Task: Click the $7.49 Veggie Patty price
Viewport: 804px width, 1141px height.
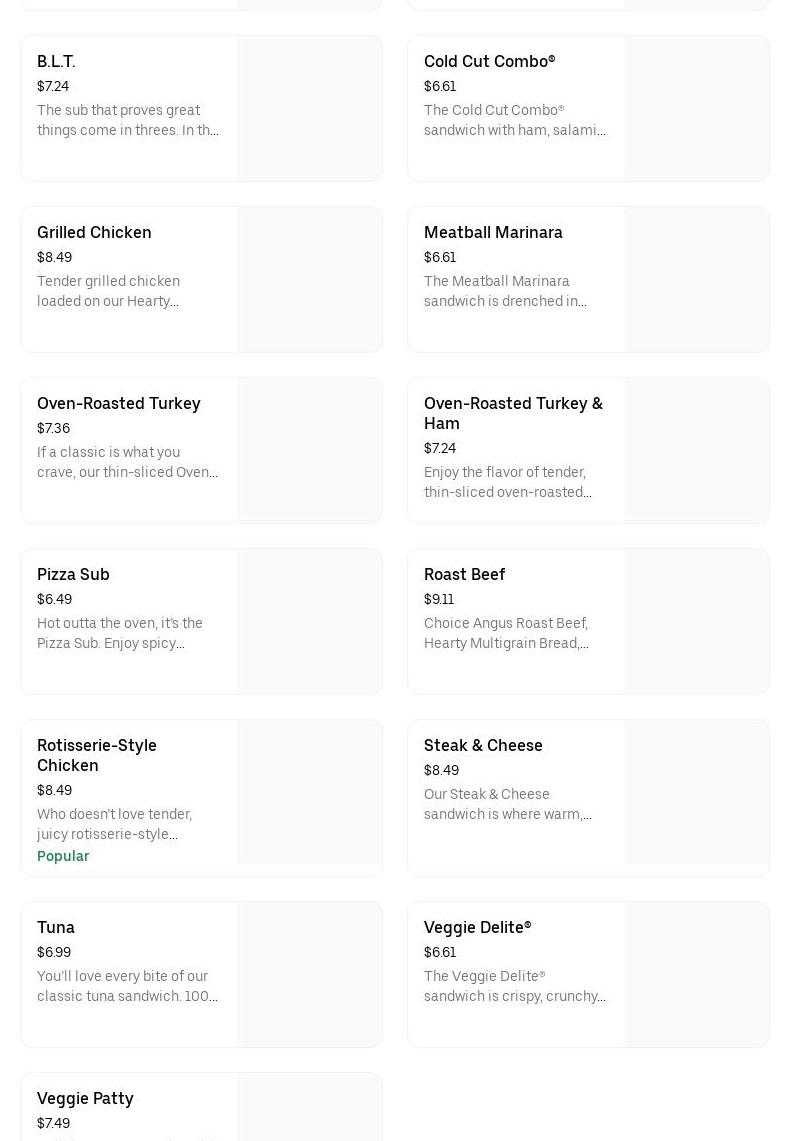Action: tap(54, 1123)
